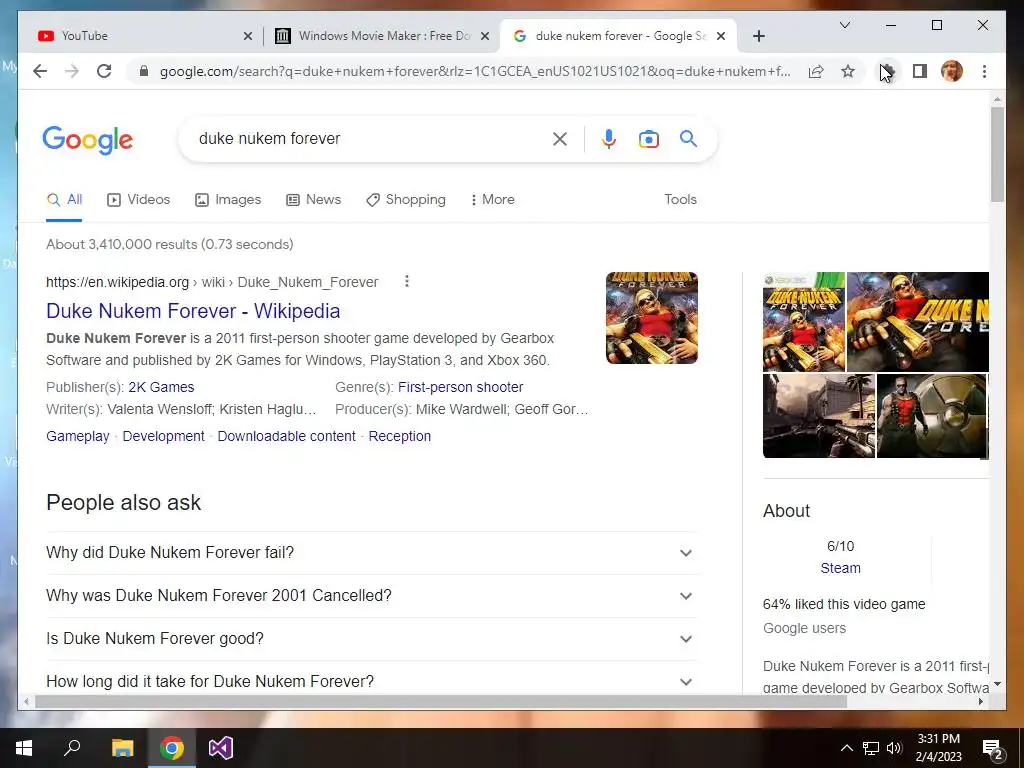Click the Wikipedia result game cover thumbnail
This screenshot has height=768, width=1024.
pos(652,318)
